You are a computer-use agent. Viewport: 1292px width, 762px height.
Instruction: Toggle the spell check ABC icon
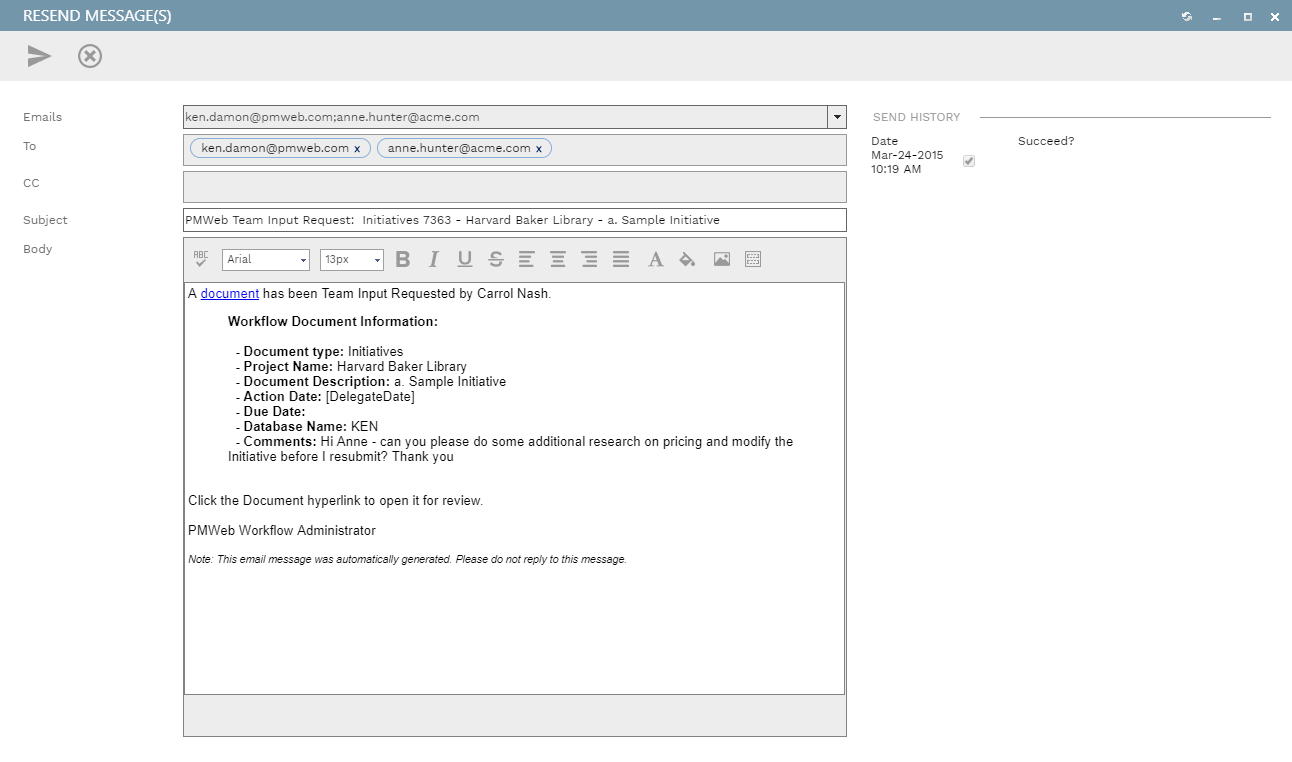coord(201,259)
